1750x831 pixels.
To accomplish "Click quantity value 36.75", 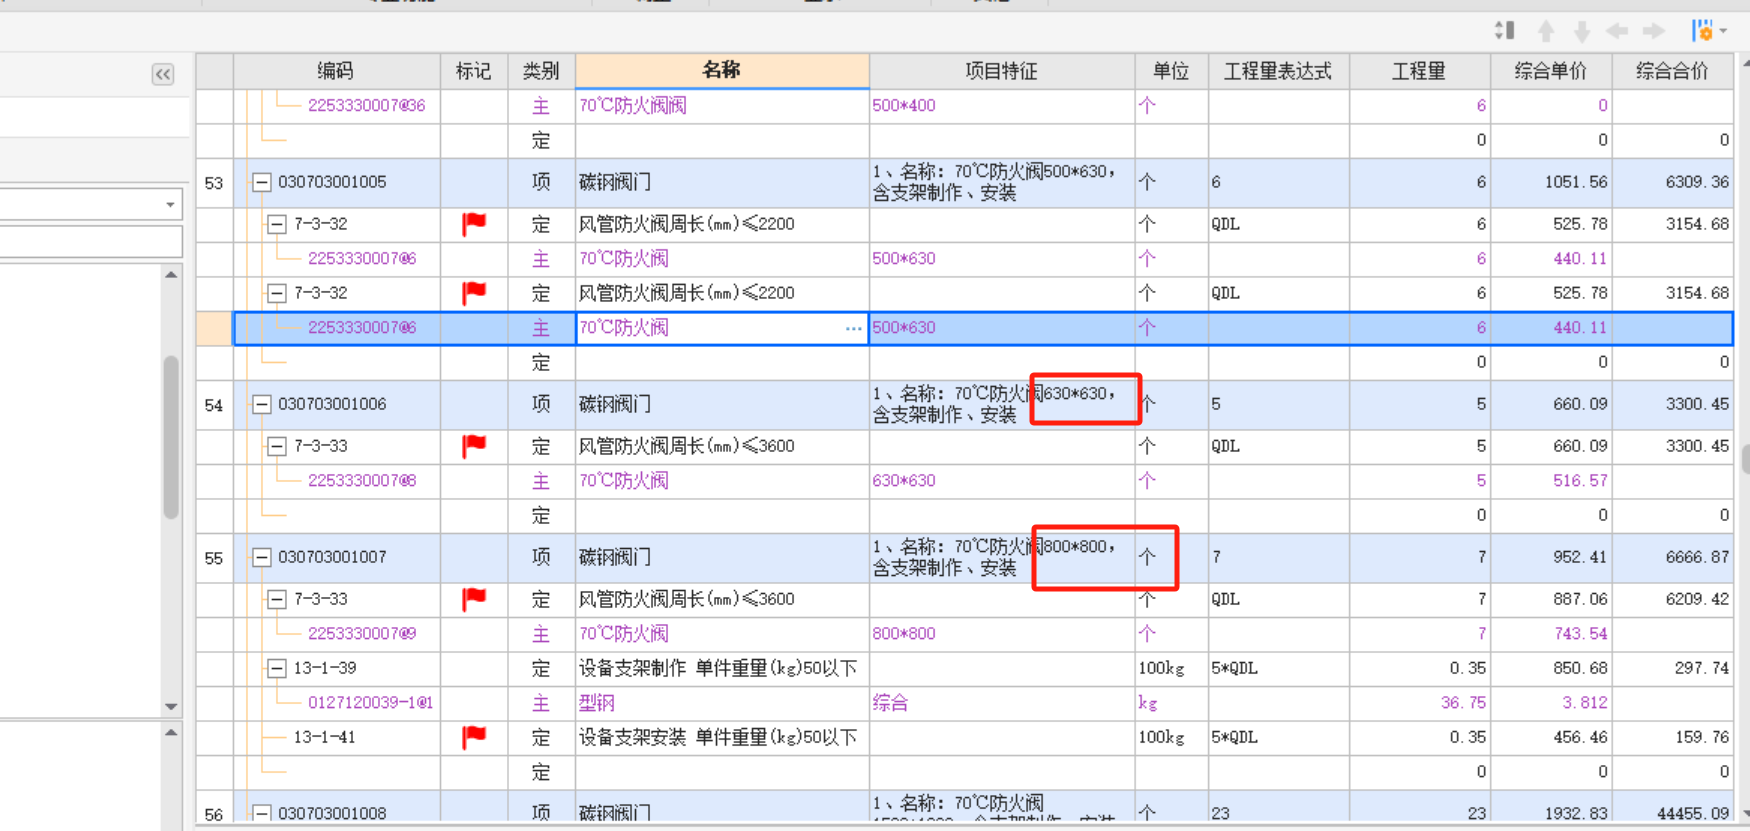I will 1463,703.
